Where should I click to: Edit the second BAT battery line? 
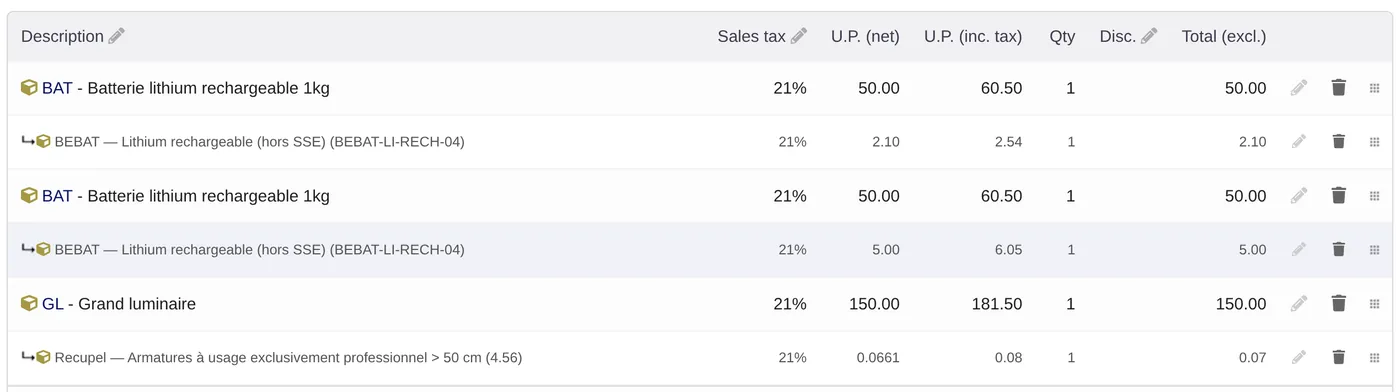click(x=1299, y=196)
